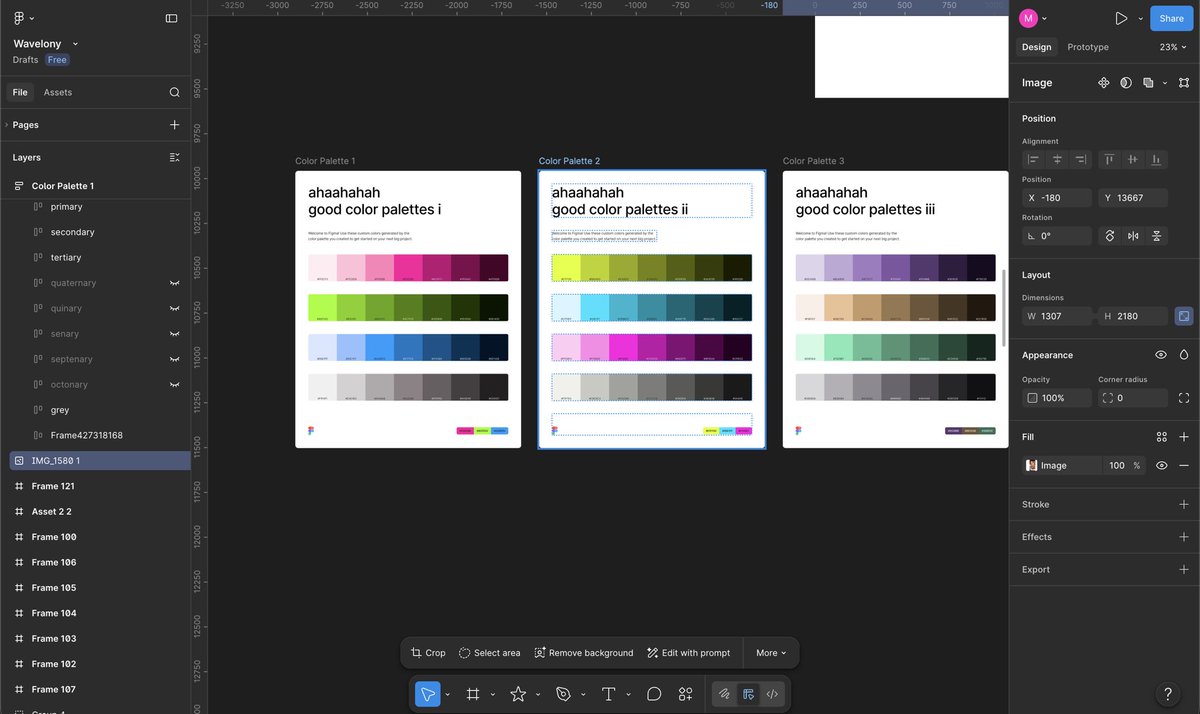Click Select area in image toolbar
Image resolution: width=1200 pixels, height=714 pixels.
tap(489, 653)
